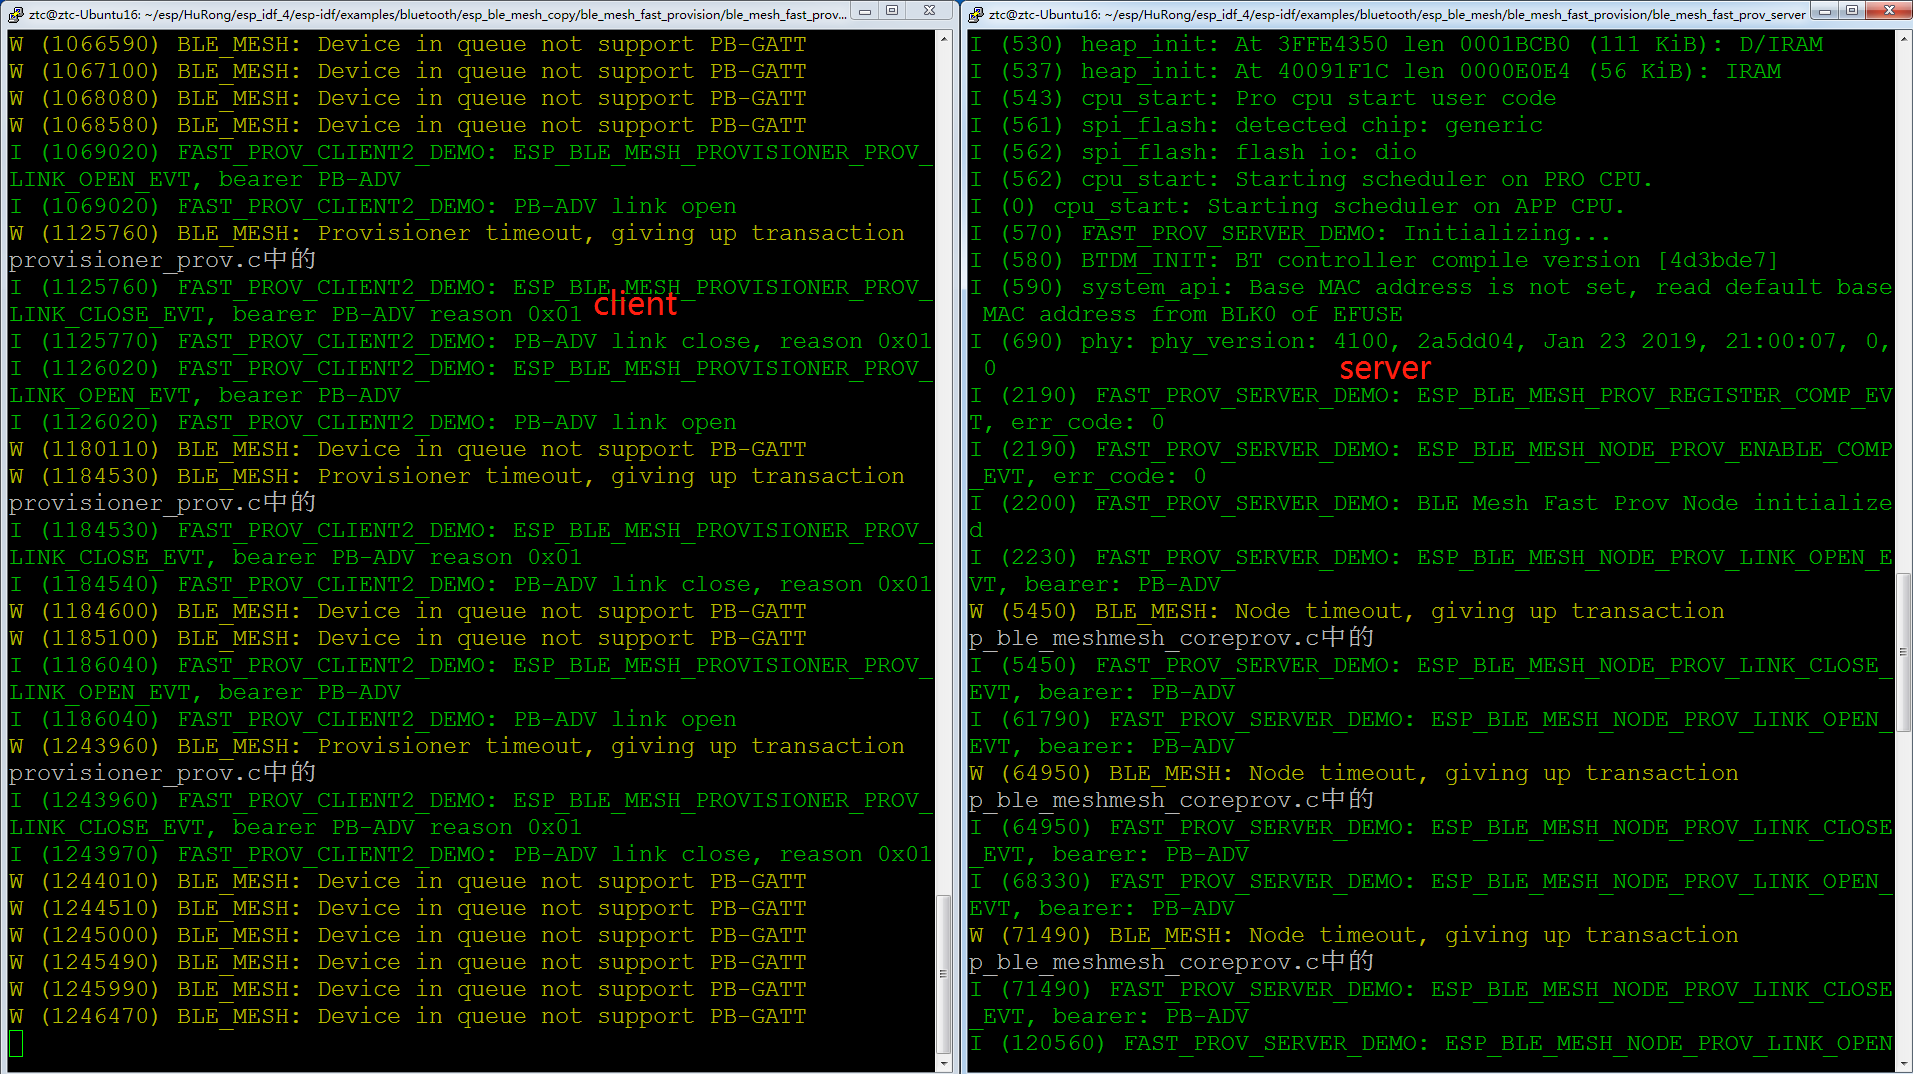Click client log line with timestamp (1066590)
Viewport: 1913px width, 1074px height.
coord(408,45)
